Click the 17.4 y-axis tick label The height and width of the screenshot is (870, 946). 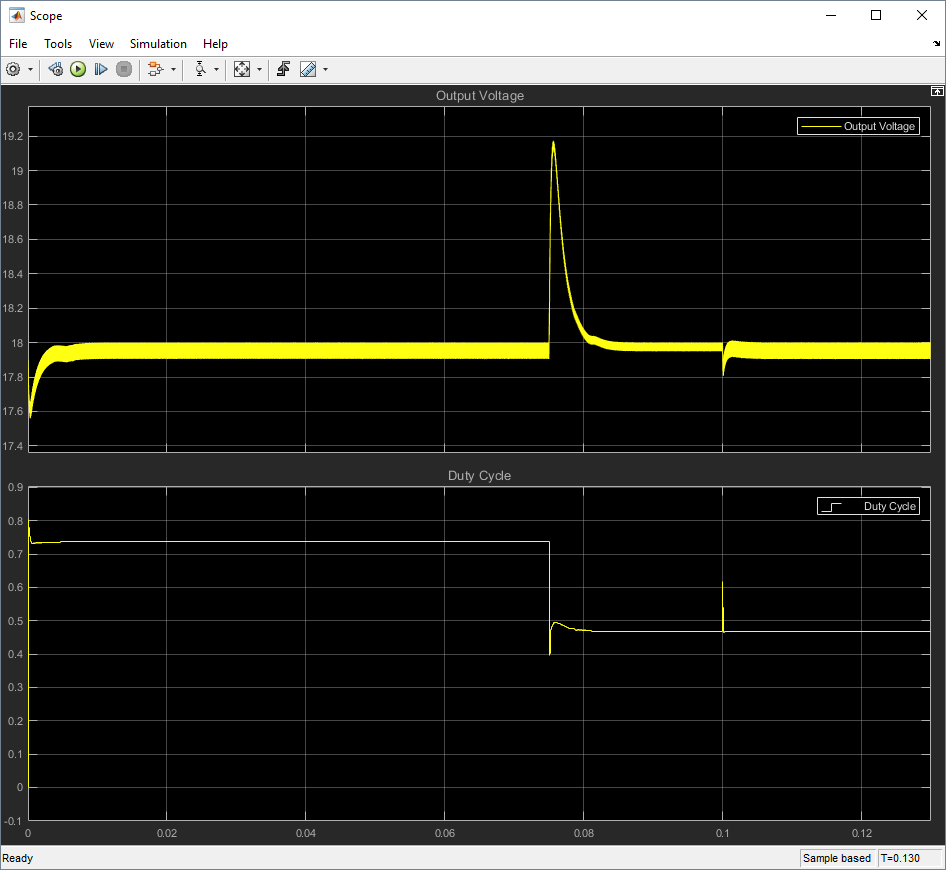(x=13, y=446)
